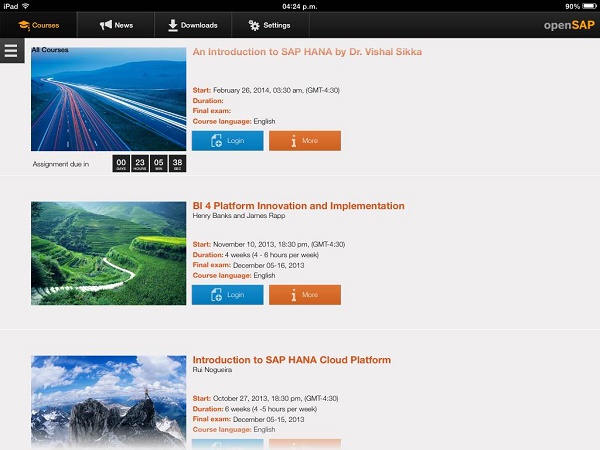The image size is (600, 450).
Task: Open the Downloads tab
Action: click(x=193, y=25)
